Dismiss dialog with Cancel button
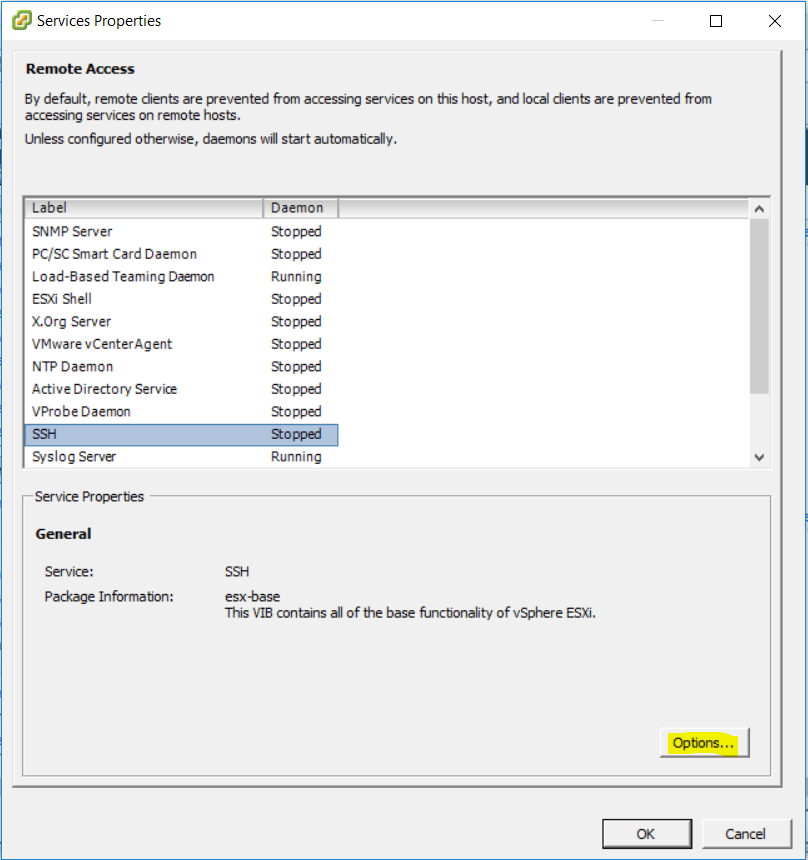The height and width of the screenshot is (860, 808). [x=747, y=834]
